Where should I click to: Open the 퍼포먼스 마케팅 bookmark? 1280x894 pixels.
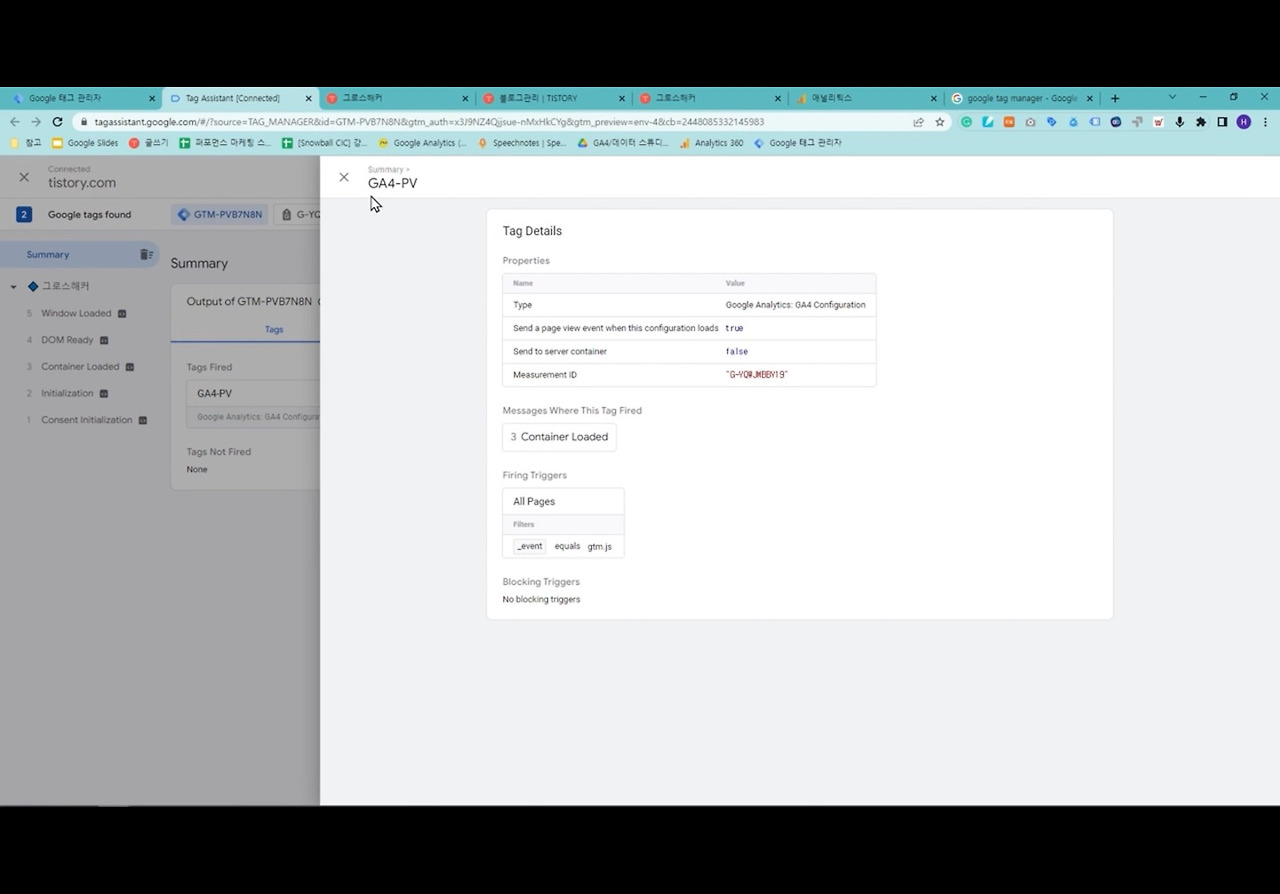[225, 143]
